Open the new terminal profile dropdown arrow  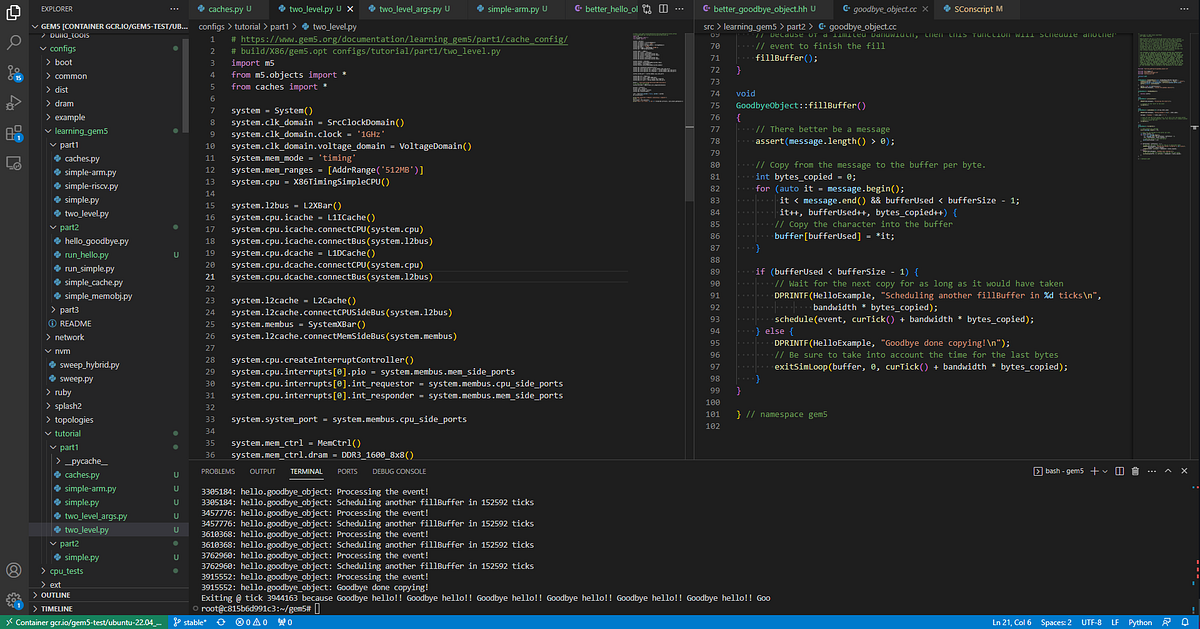click(1103, 471)
